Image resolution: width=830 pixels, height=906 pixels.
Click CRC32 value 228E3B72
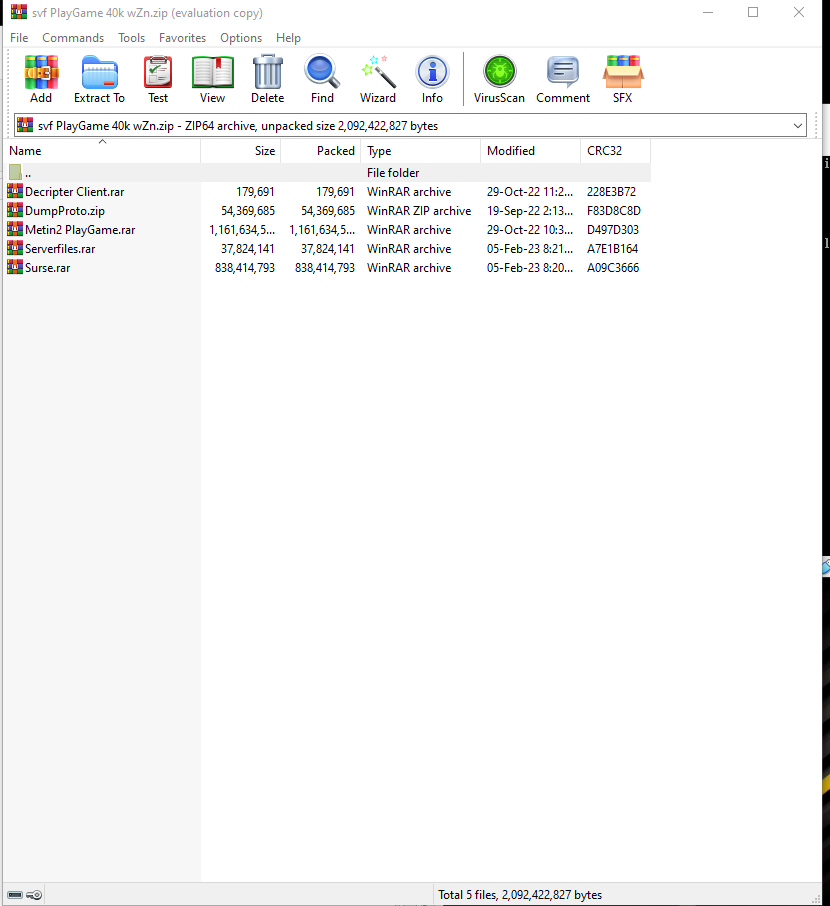612,191
